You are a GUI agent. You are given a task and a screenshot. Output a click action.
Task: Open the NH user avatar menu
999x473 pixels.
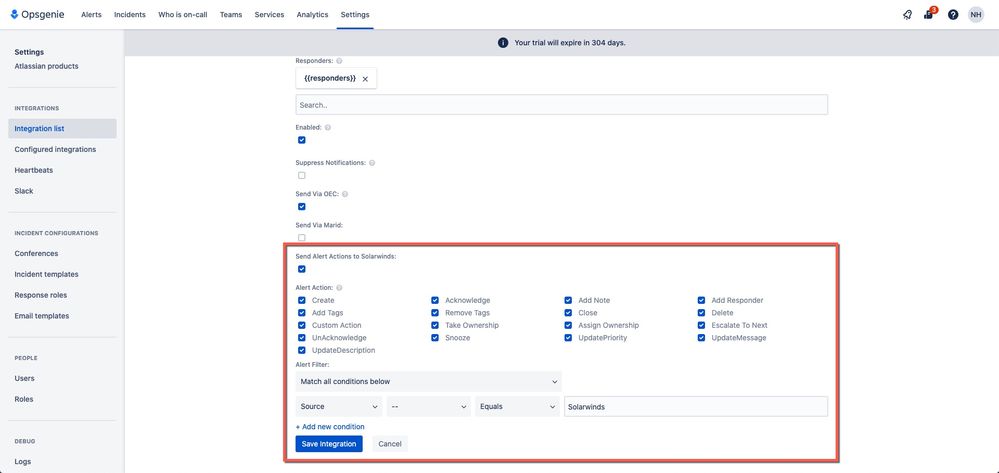coord(976,15)
